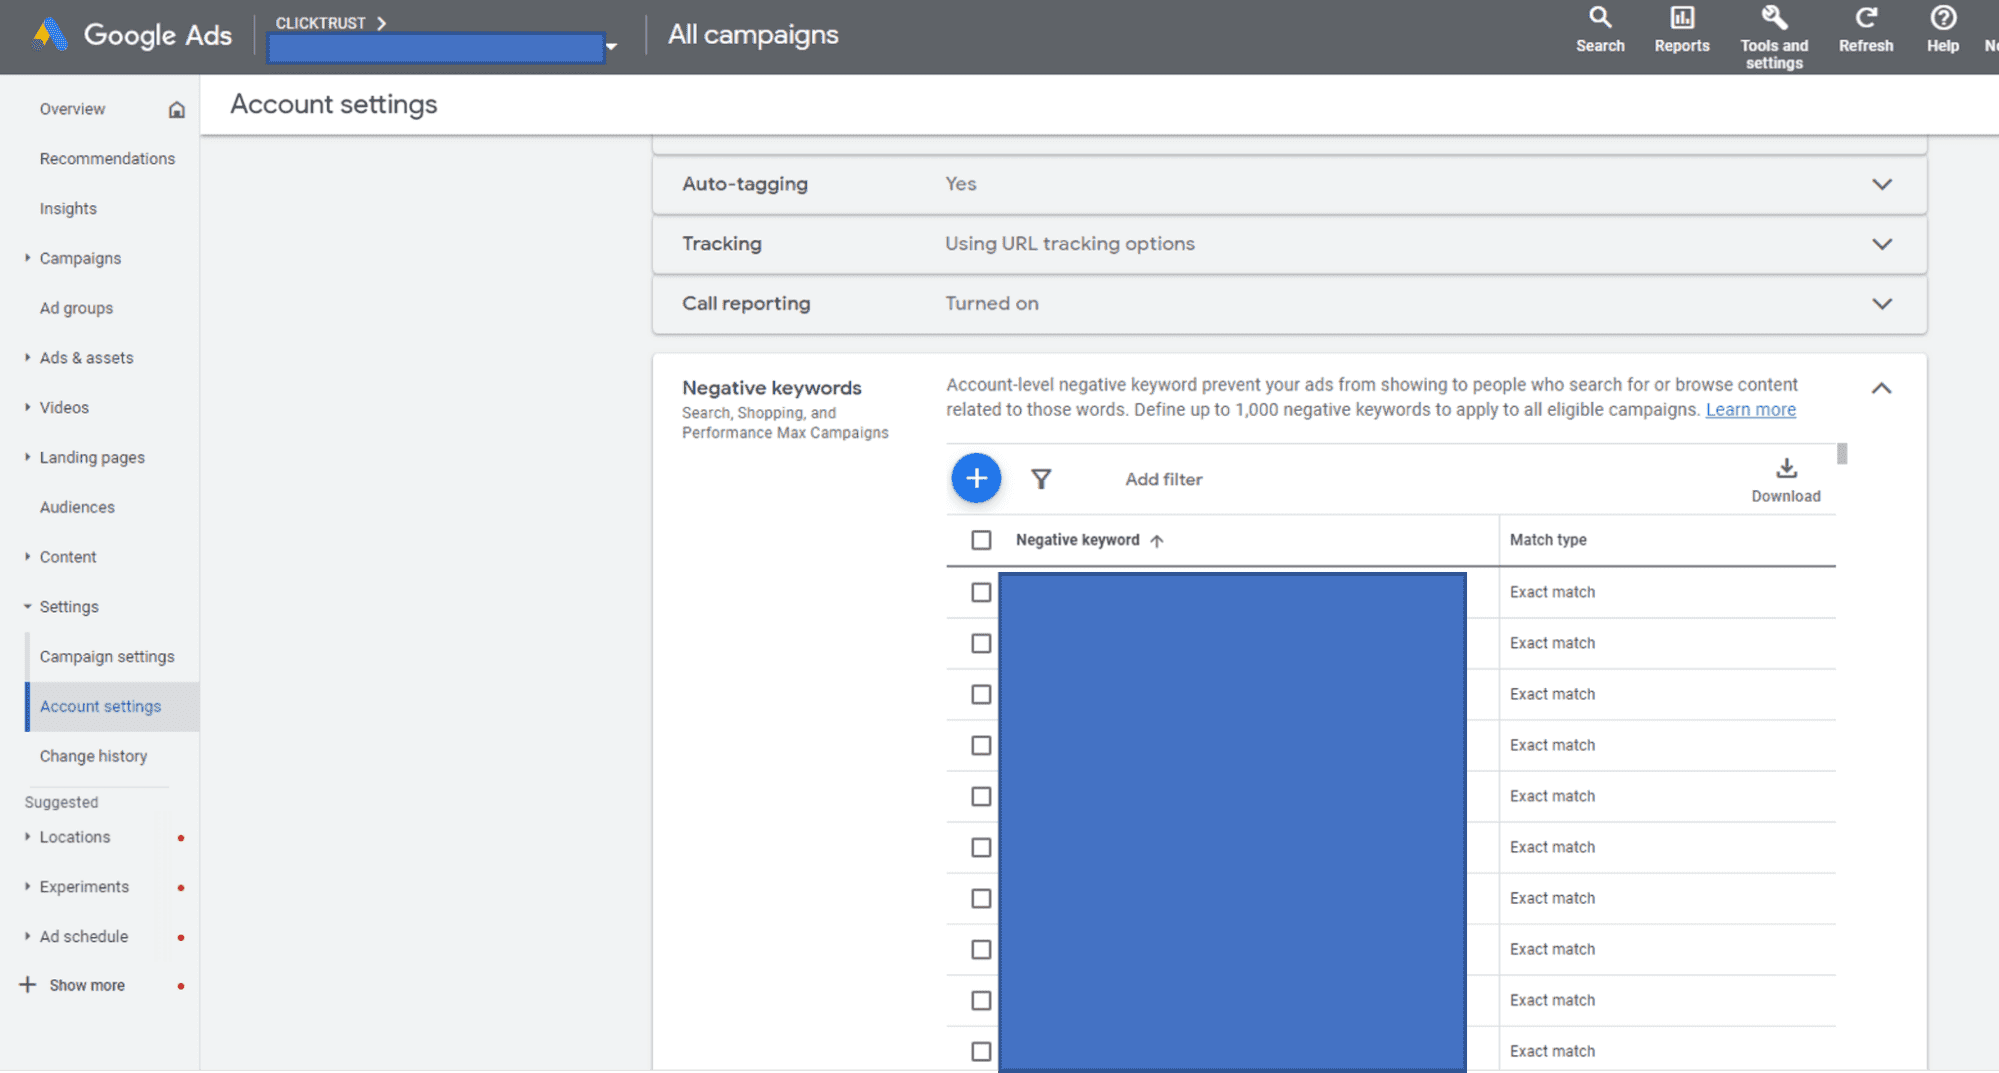This screenshot has height=1073, width=1999.
Task: Check the eighth negative keyword row checkbox
Action: pos(981,949)
